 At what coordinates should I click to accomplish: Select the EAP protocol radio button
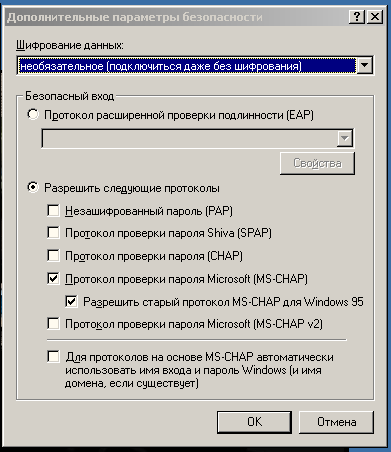[x=33, y=115]
